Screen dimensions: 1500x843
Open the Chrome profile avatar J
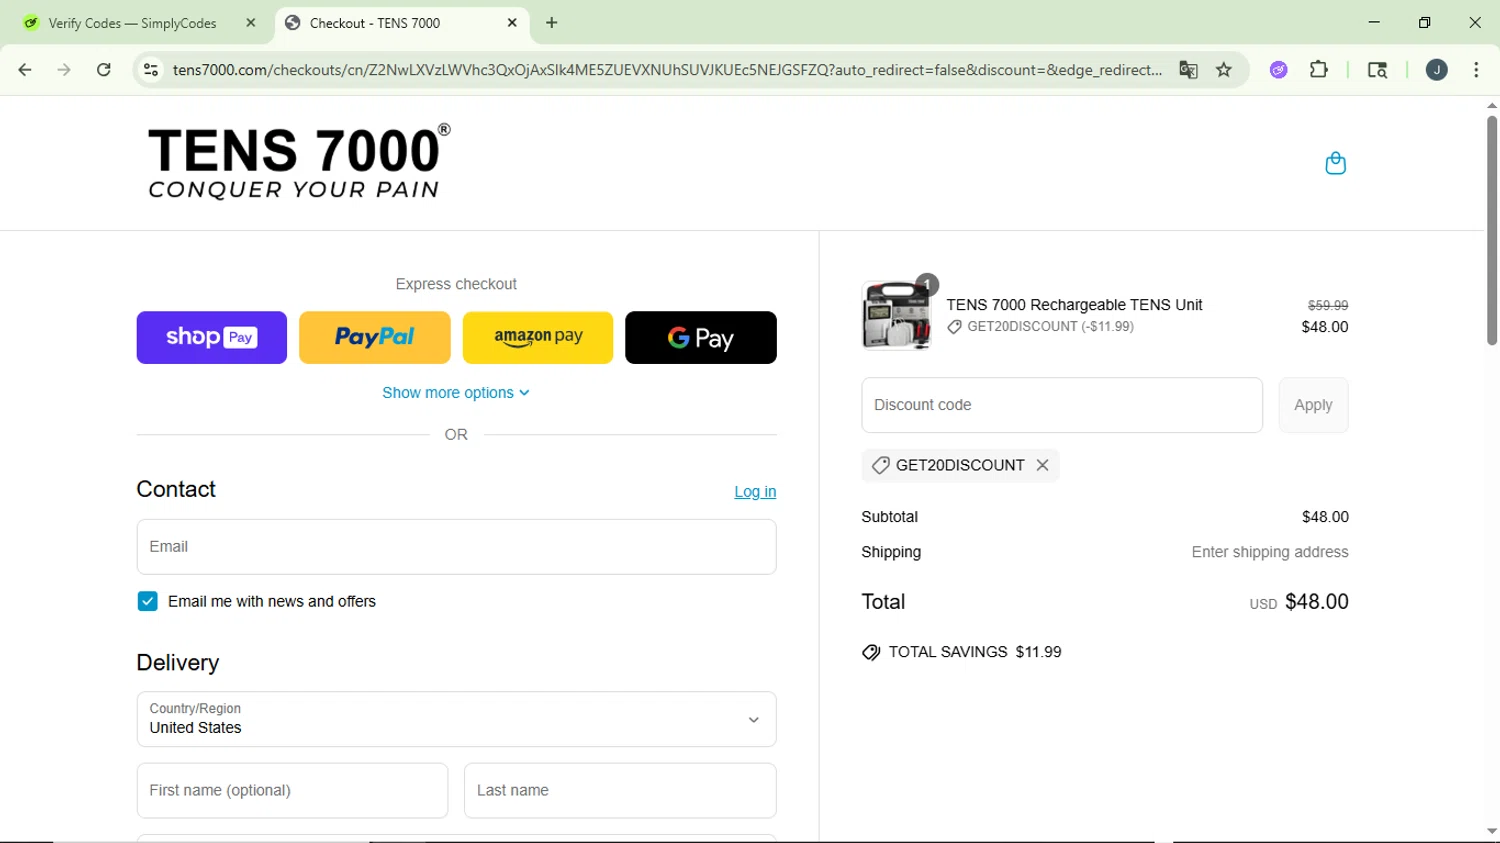[x=1436, y=70]
